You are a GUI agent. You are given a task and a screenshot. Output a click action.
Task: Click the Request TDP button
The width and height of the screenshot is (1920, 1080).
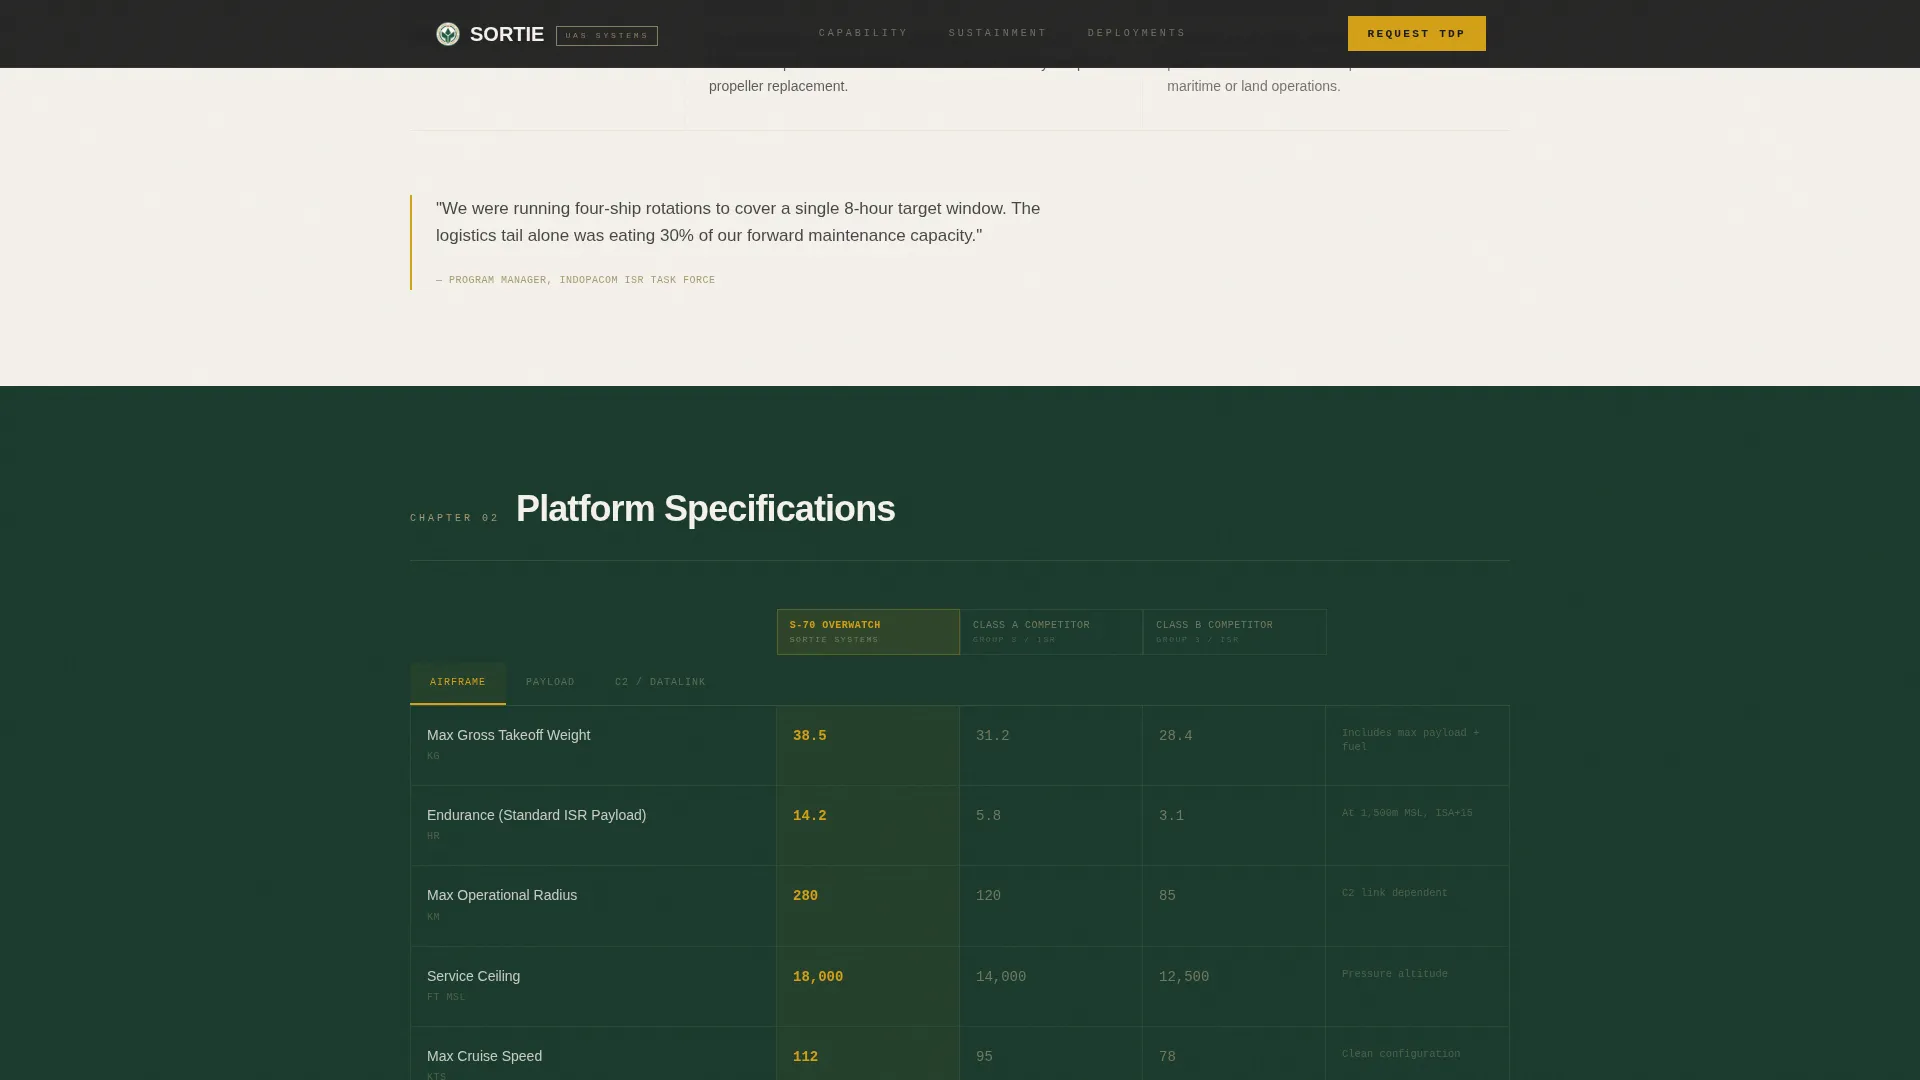[x=1416, y=34]
